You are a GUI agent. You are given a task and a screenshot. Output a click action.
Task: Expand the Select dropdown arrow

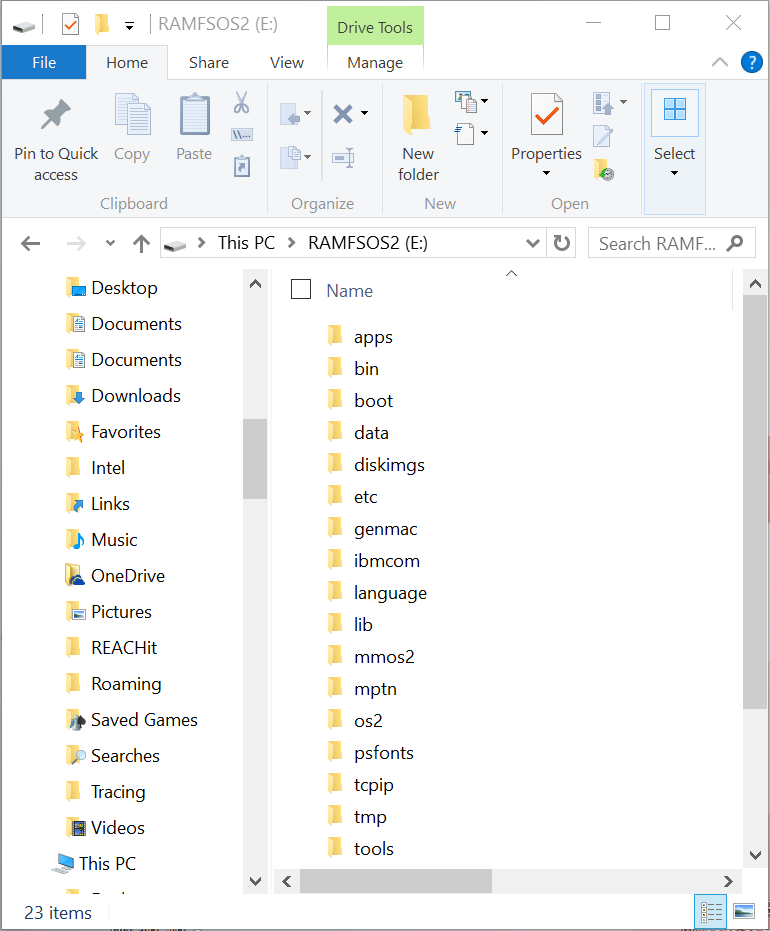(674, 173)
